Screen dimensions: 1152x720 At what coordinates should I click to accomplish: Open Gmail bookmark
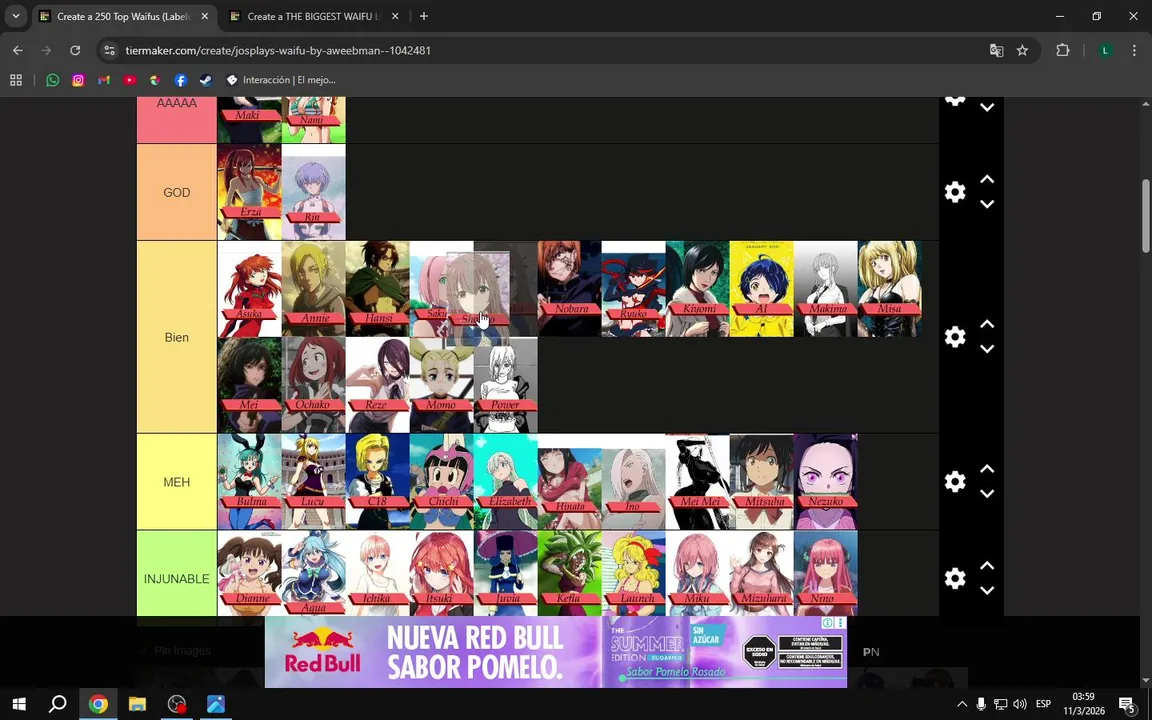pos(104,80)
